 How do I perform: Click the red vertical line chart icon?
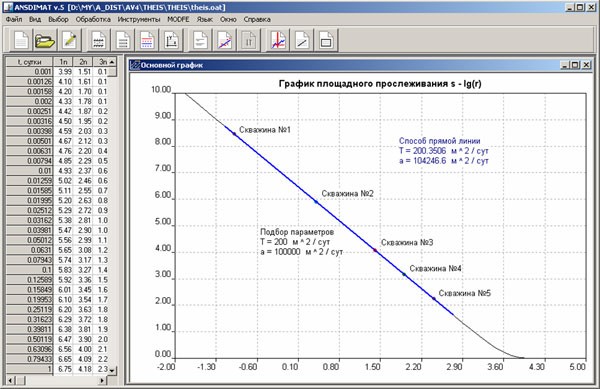click(x=278, y=40)
